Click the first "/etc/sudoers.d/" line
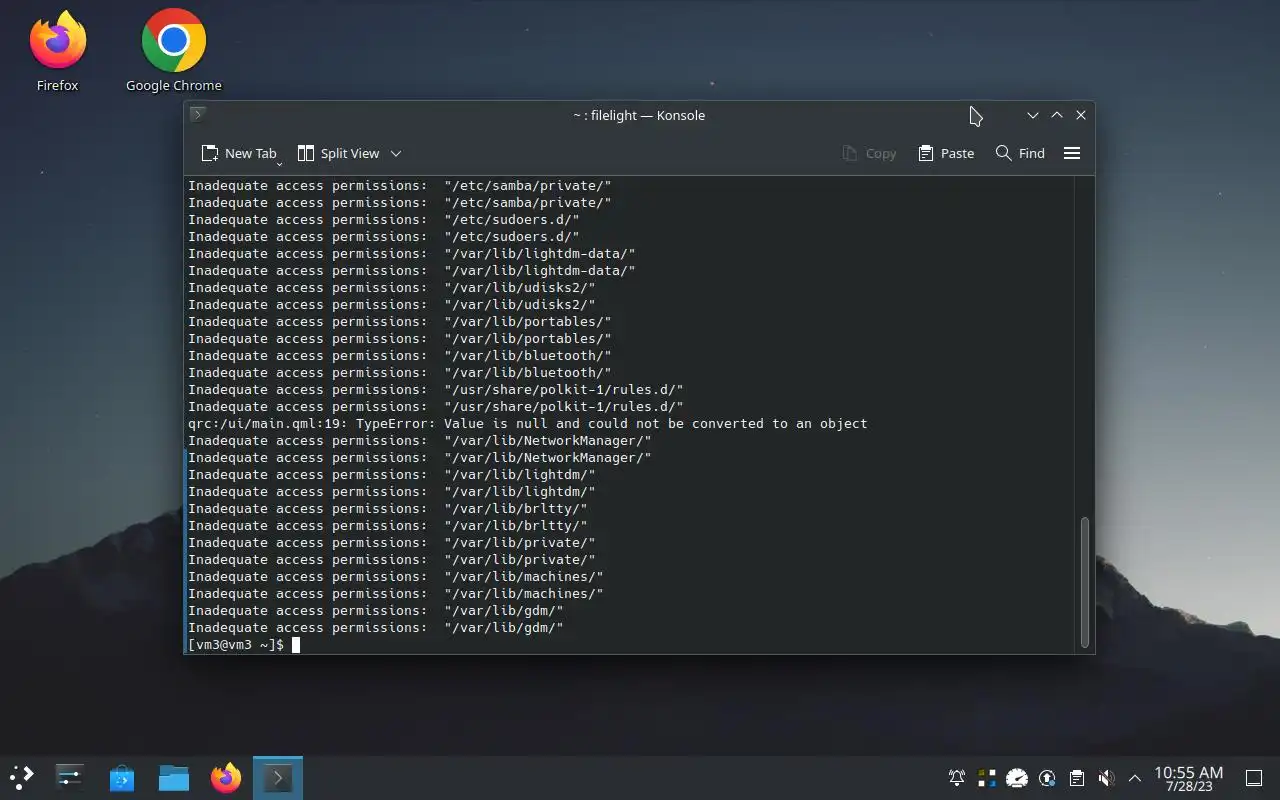This screenshot has height=800, width=1280. click(x=384, y=220)
